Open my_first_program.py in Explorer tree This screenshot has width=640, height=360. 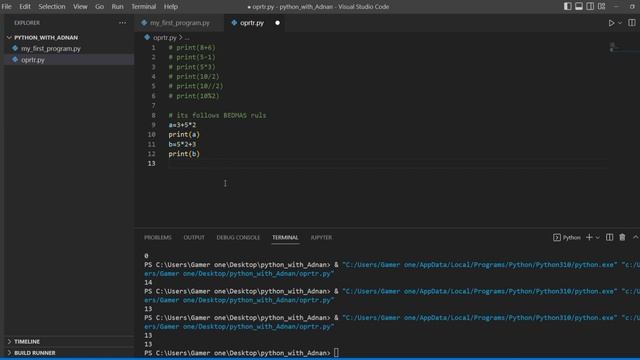(x=51, y=49)
